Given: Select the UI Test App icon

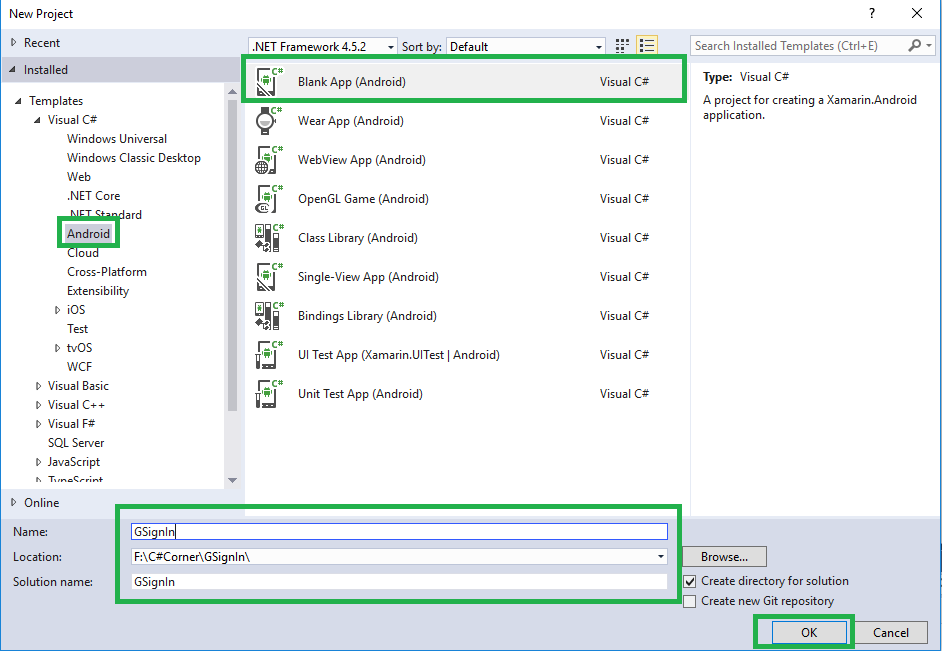Looking at the screenshot, I should pyautogui.click(x=269, y=355).
